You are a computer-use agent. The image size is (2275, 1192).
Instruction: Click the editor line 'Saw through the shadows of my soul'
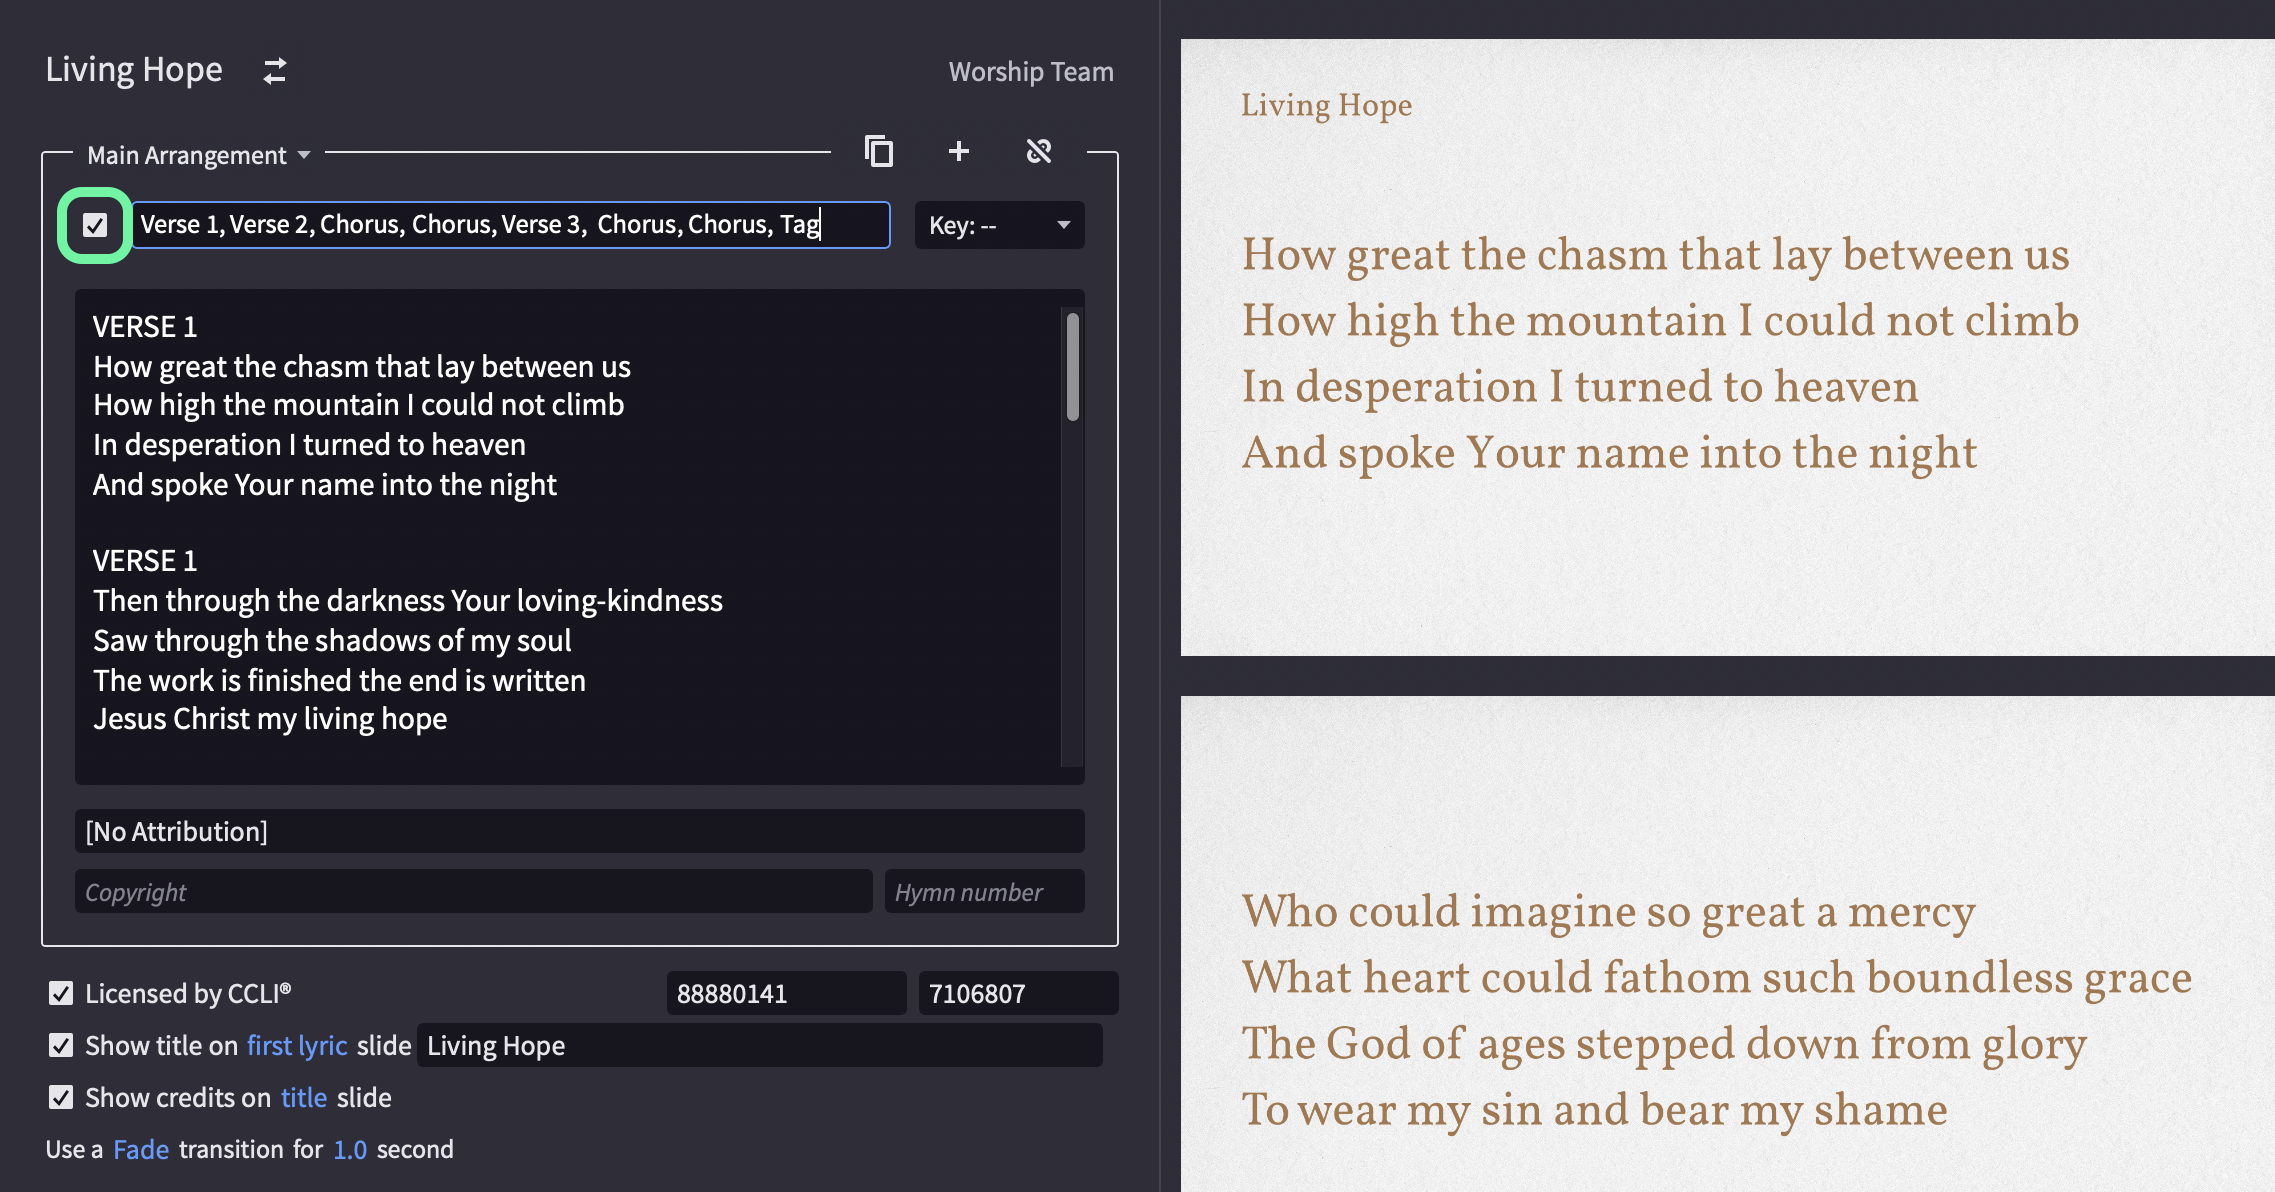(x=332, y=641)
